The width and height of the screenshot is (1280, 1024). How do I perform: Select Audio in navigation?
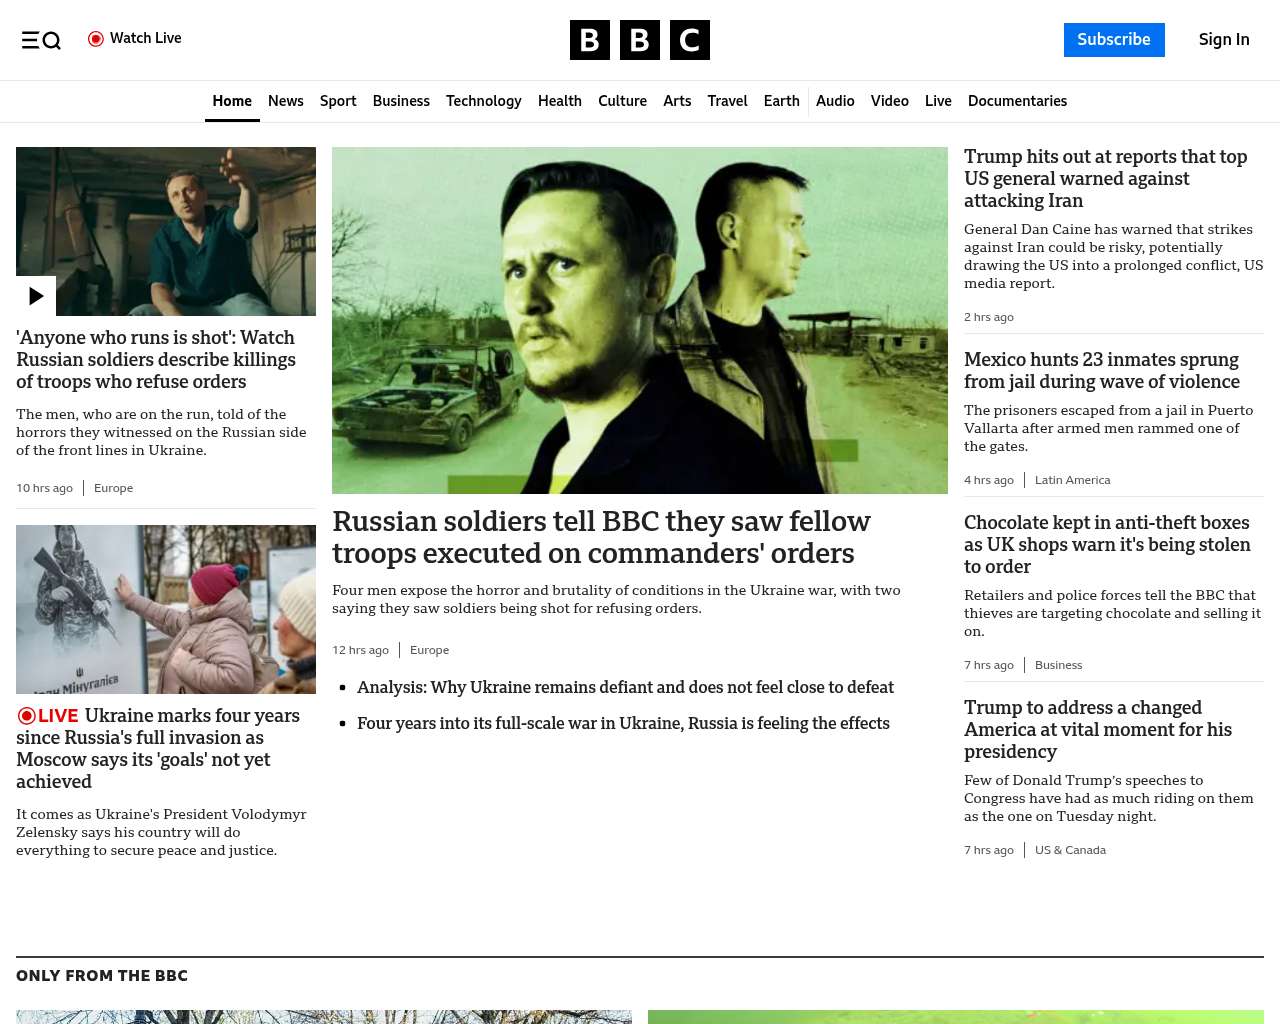point(835,101)
